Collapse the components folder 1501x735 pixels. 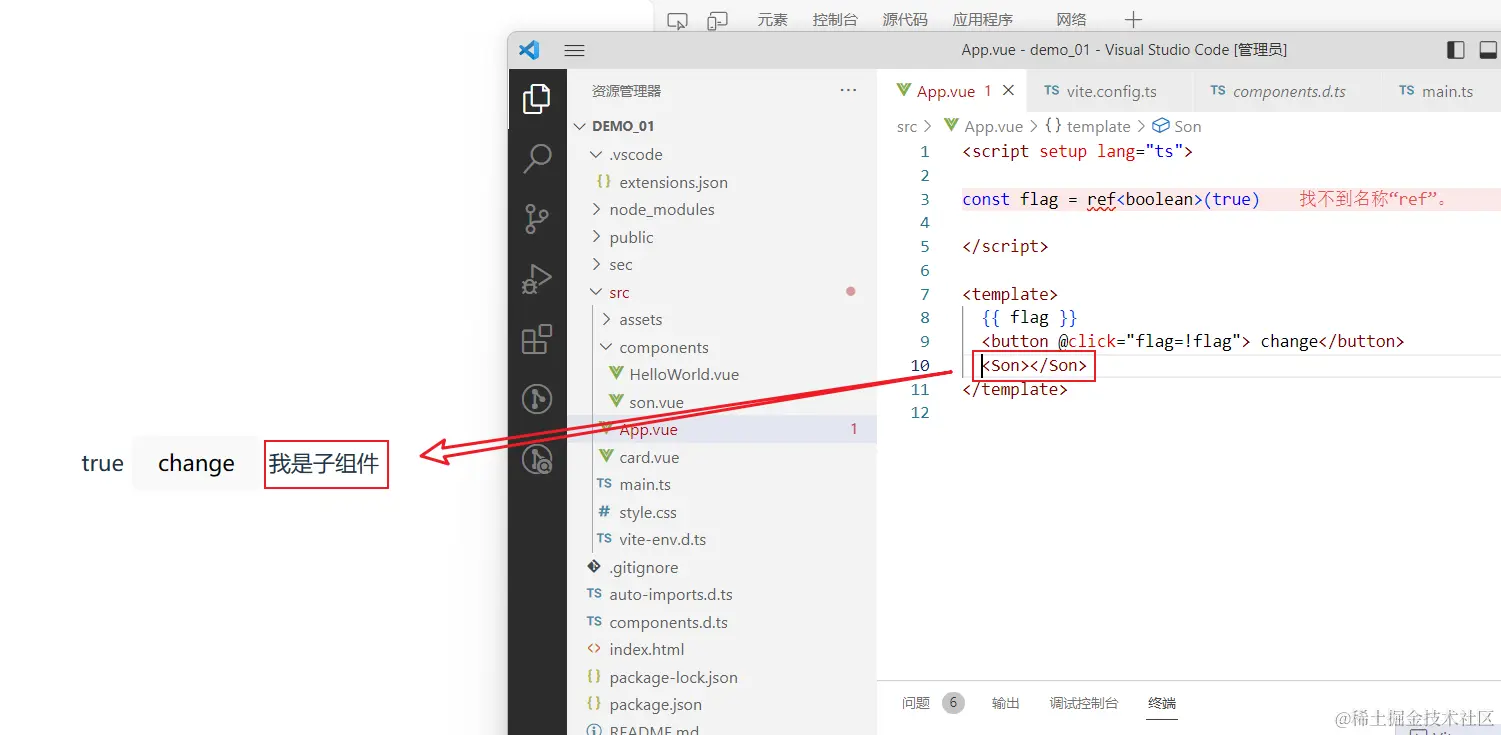(x=607, y=347)
